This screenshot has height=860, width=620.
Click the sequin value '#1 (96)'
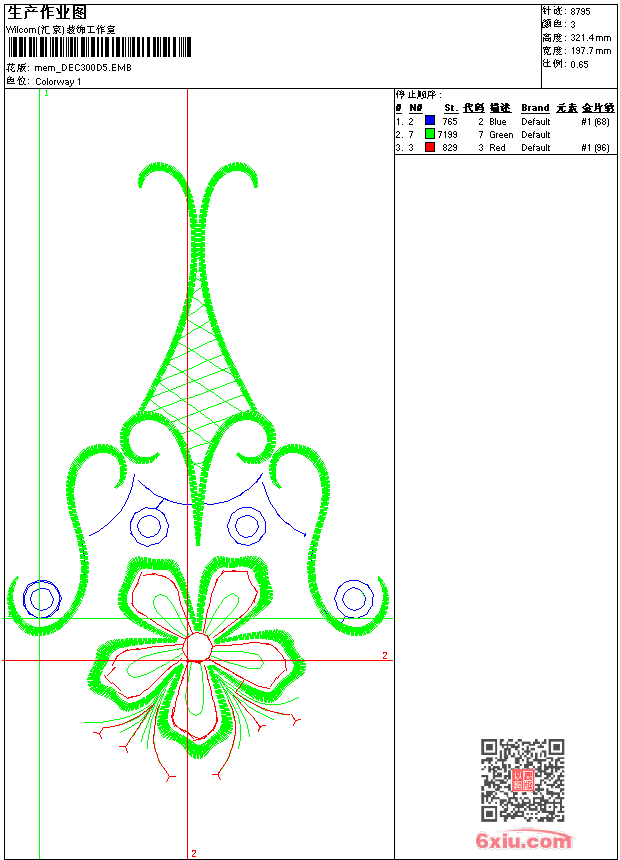coord(595,148)
